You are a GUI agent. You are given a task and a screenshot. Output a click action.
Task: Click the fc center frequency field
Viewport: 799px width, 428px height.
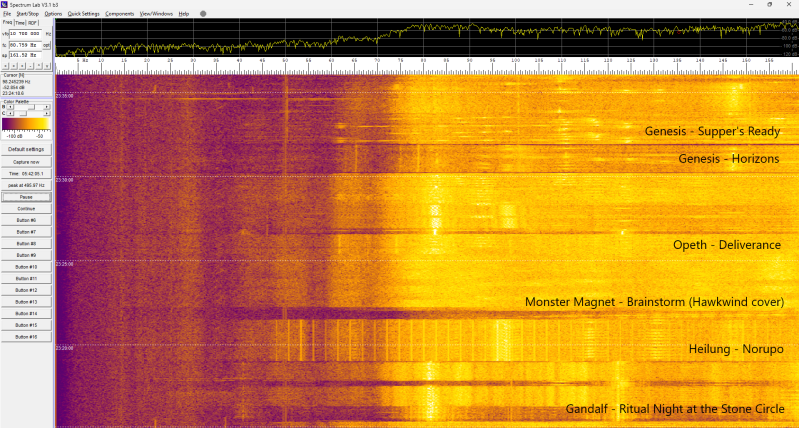point(25,45)
